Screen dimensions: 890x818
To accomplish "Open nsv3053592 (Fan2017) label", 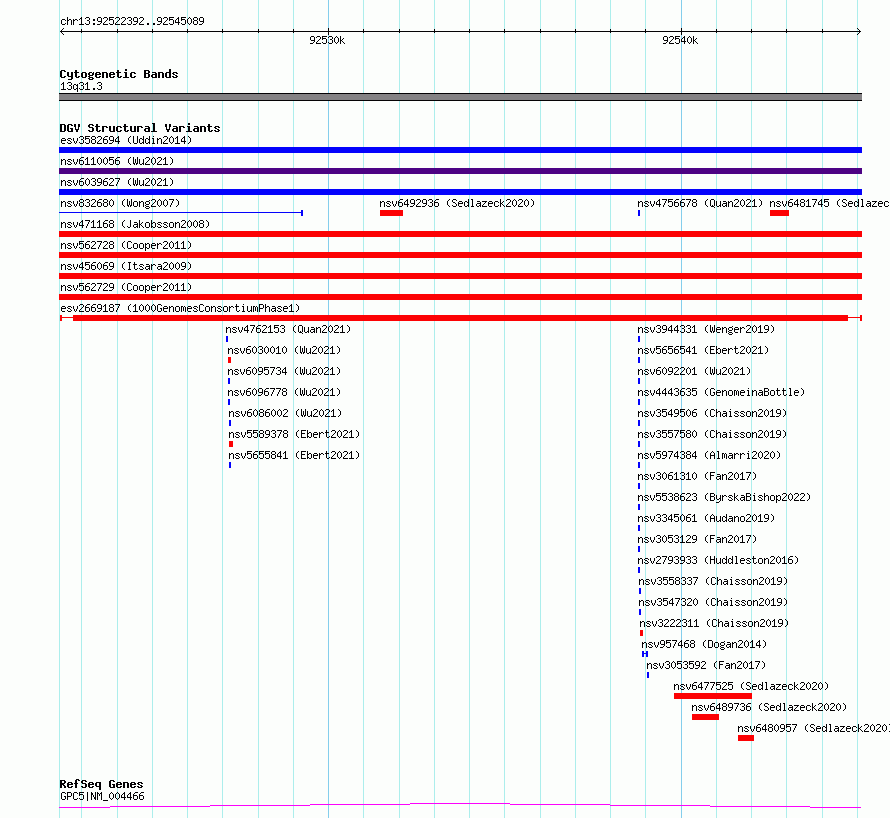I will click(706, 665).
